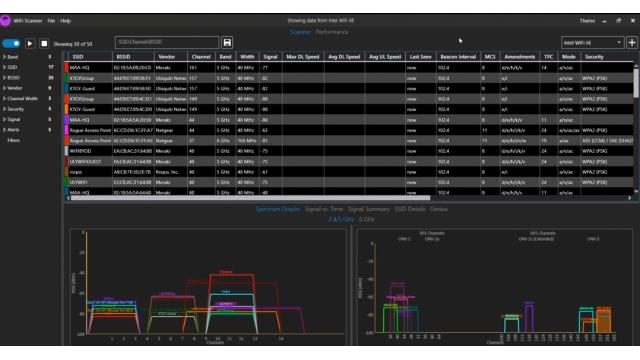Open the Help menu
Viewport: 640px width, 360px height.
[65, 21]
